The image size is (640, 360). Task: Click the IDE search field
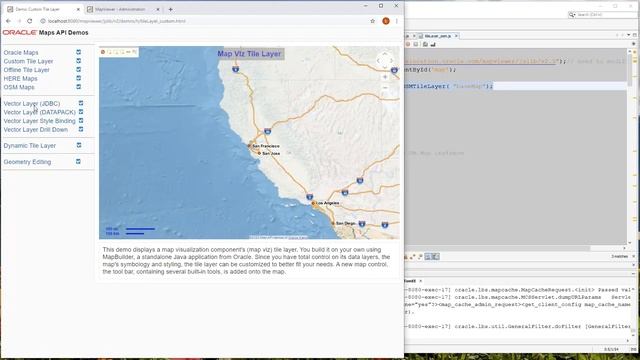pyautogui.click(x=607, y=15)
